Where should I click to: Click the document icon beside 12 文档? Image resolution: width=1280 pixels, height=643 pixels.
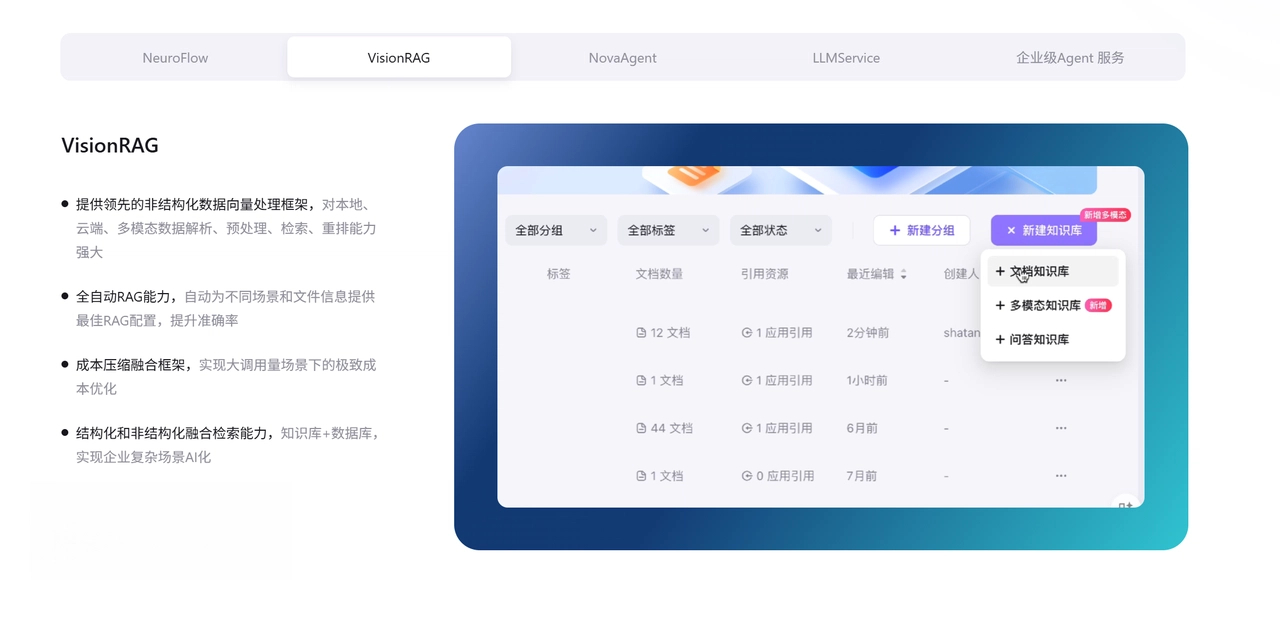[641, 333]
